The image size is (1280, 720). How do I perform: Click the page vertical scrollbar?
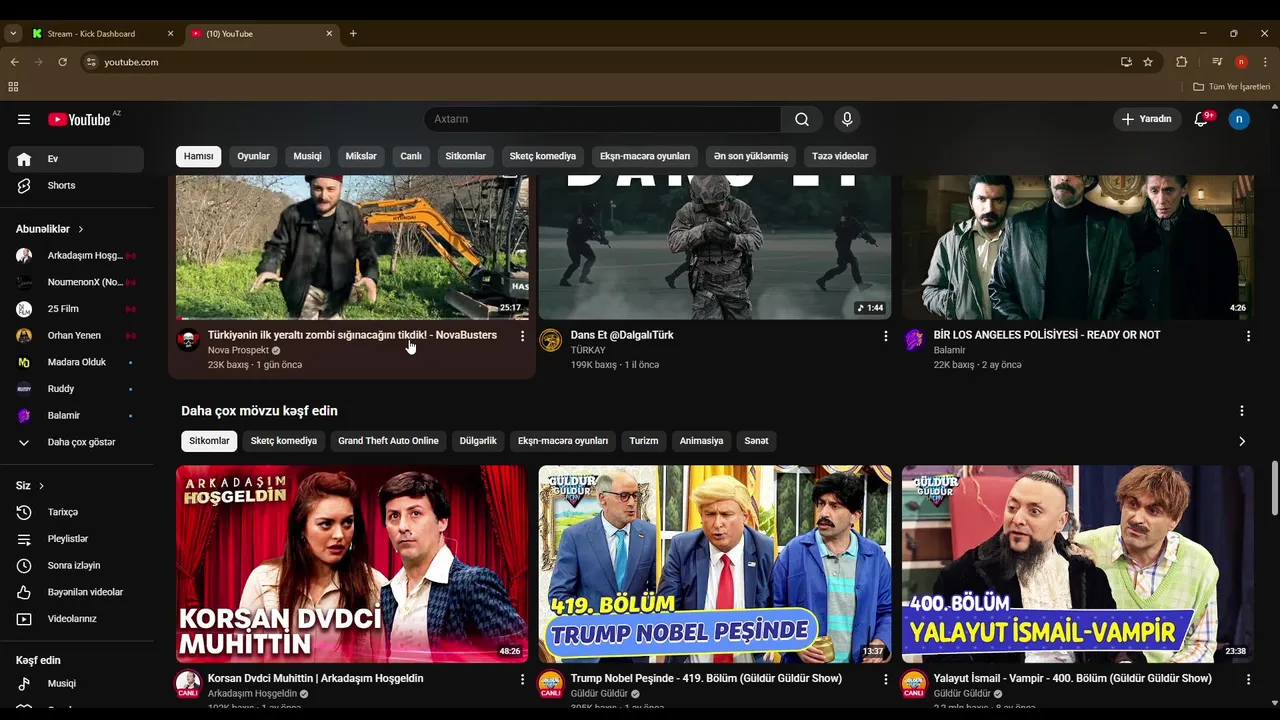tap(1274, 488)
